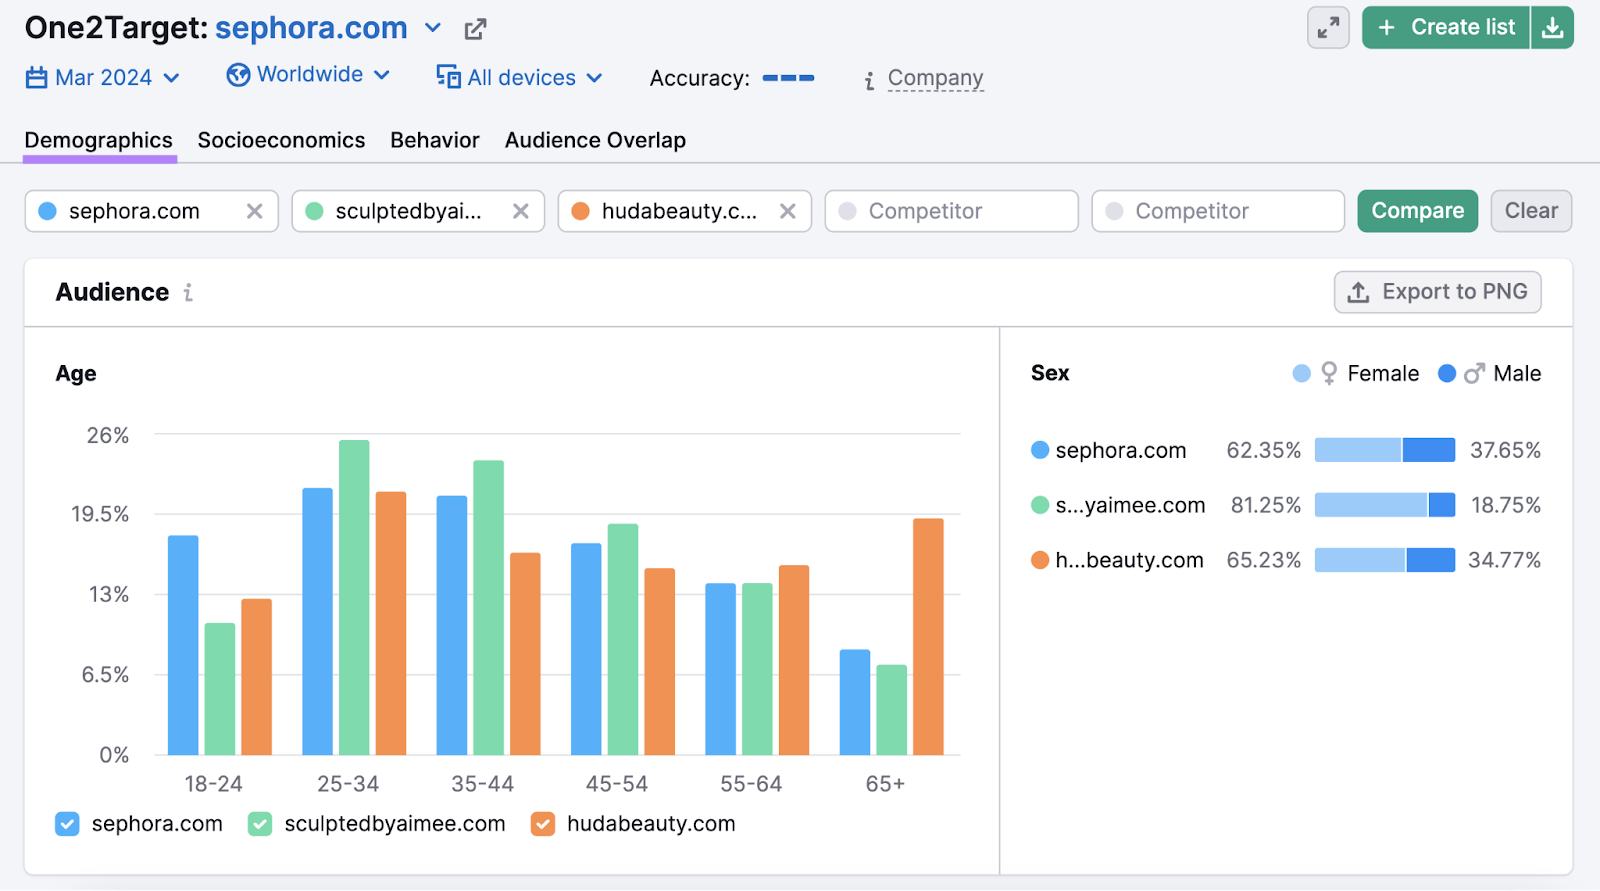1600x891 pixels.
Task: Expand the Worldwide location dropdown
Action: coord(308,75)
